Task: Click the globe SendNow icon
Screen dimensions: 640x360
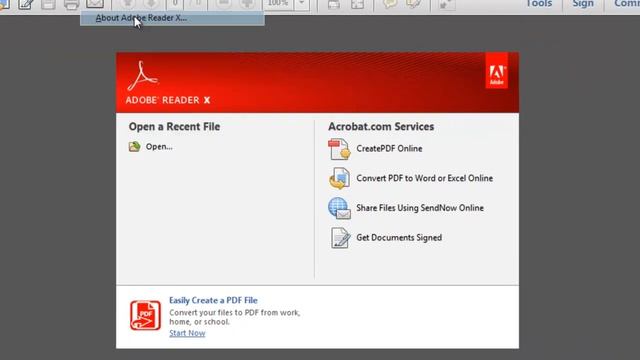Action: click(339, 208)
